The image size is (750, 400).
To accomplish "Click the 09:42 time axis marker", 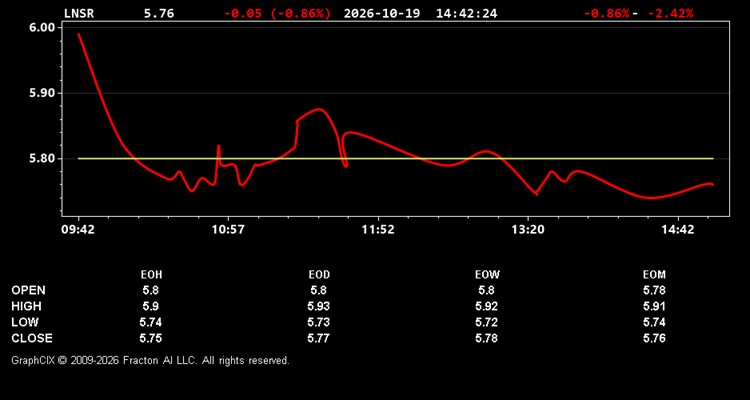I will [78, 230].
